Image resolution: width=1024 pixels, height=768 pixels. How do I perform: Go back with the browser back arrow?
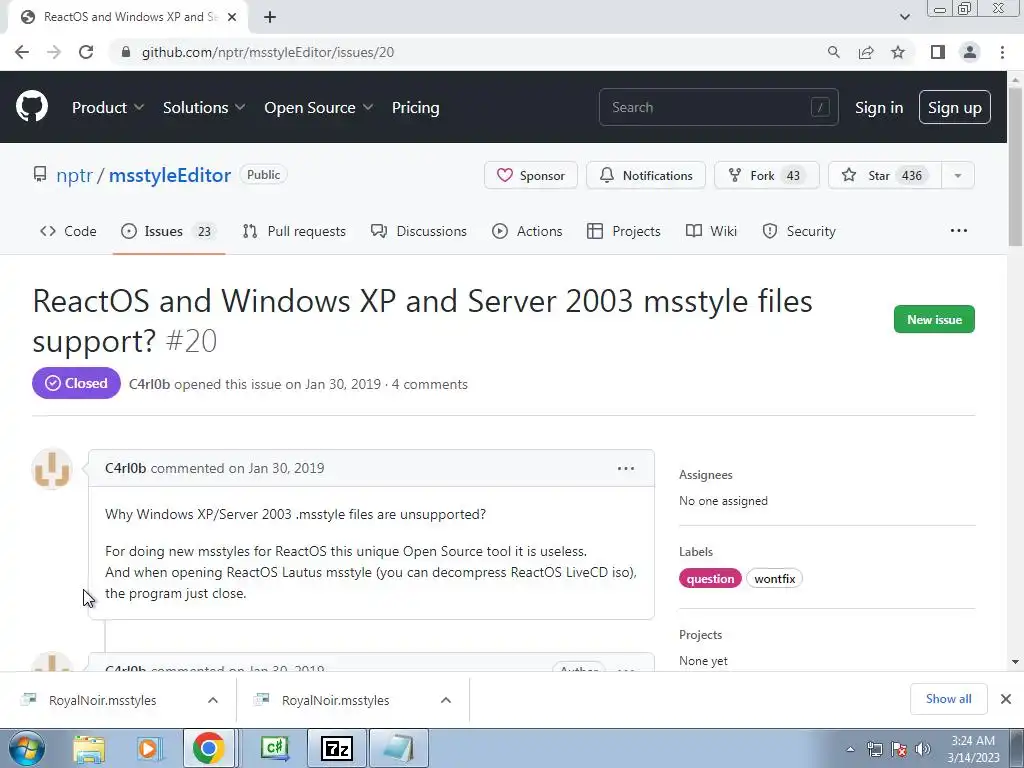[22, 52]
